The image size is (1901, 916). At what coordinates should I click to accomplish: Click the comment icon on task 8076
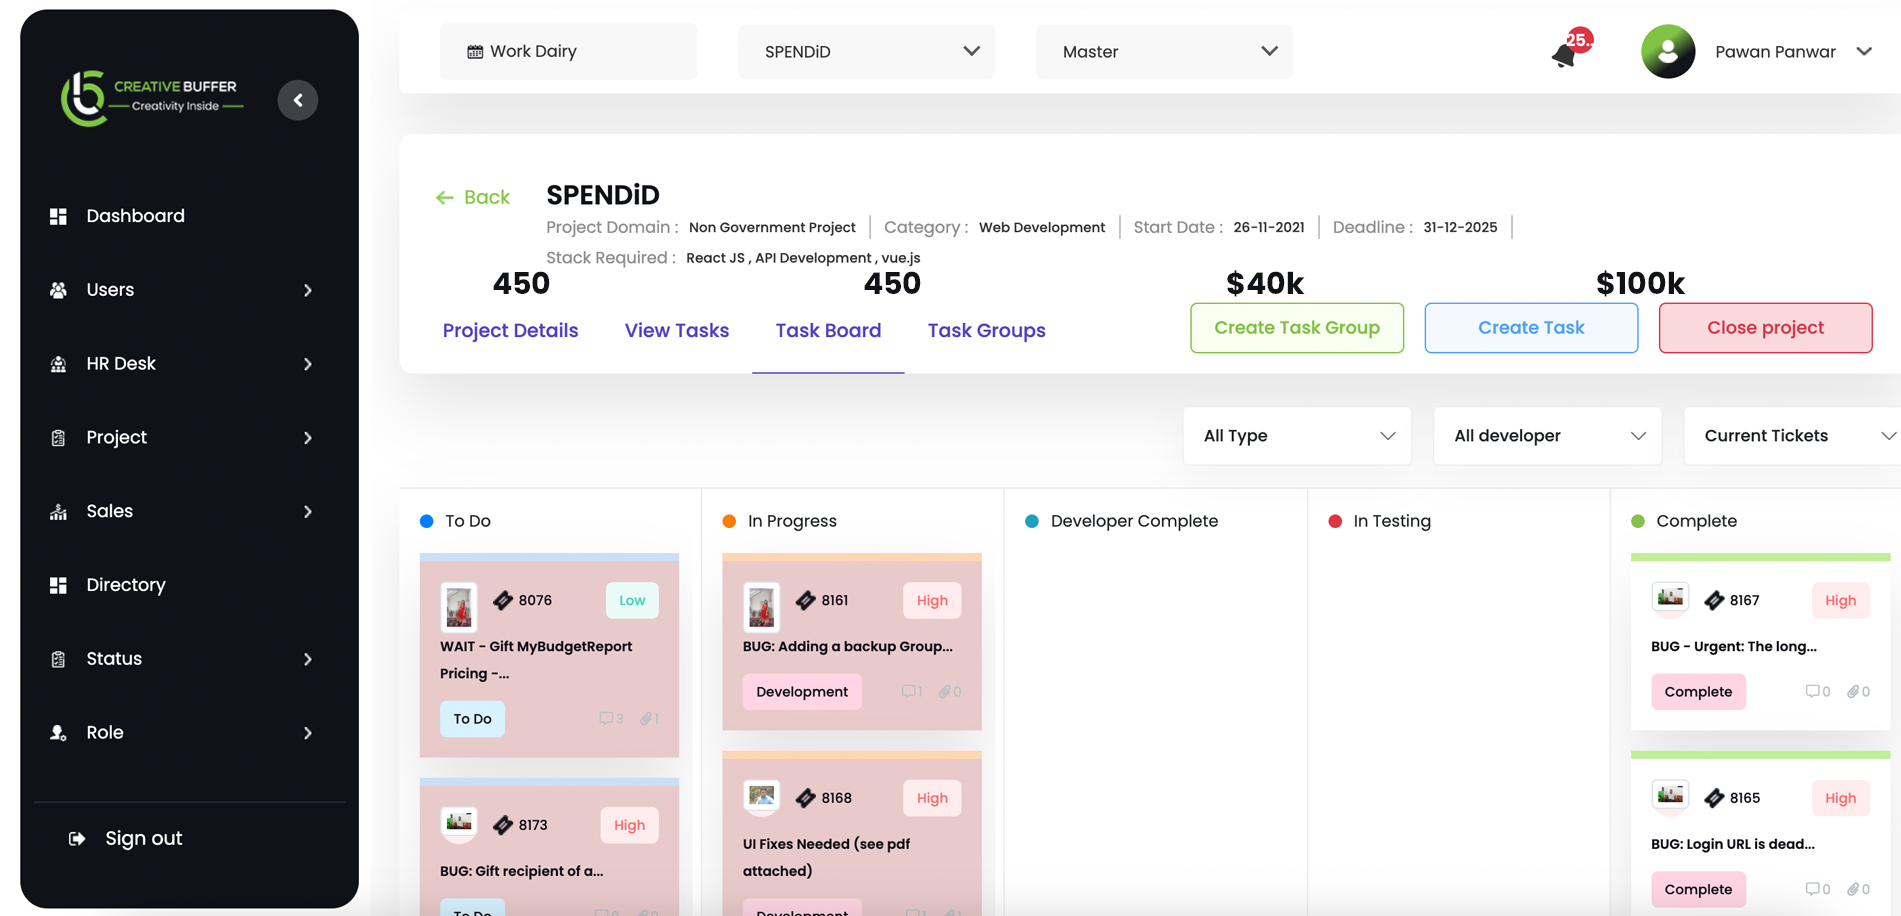[x=606, y=718]
